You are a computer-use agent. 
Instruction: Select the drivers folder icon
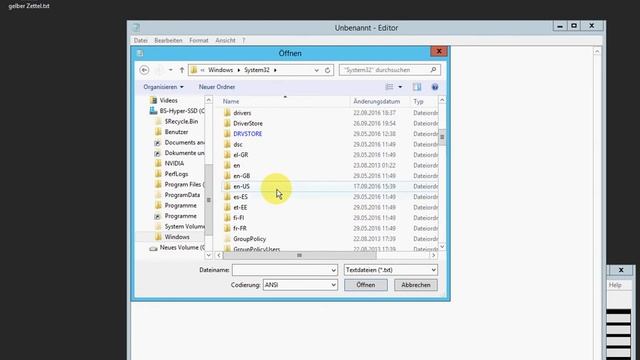coord(227,113)
